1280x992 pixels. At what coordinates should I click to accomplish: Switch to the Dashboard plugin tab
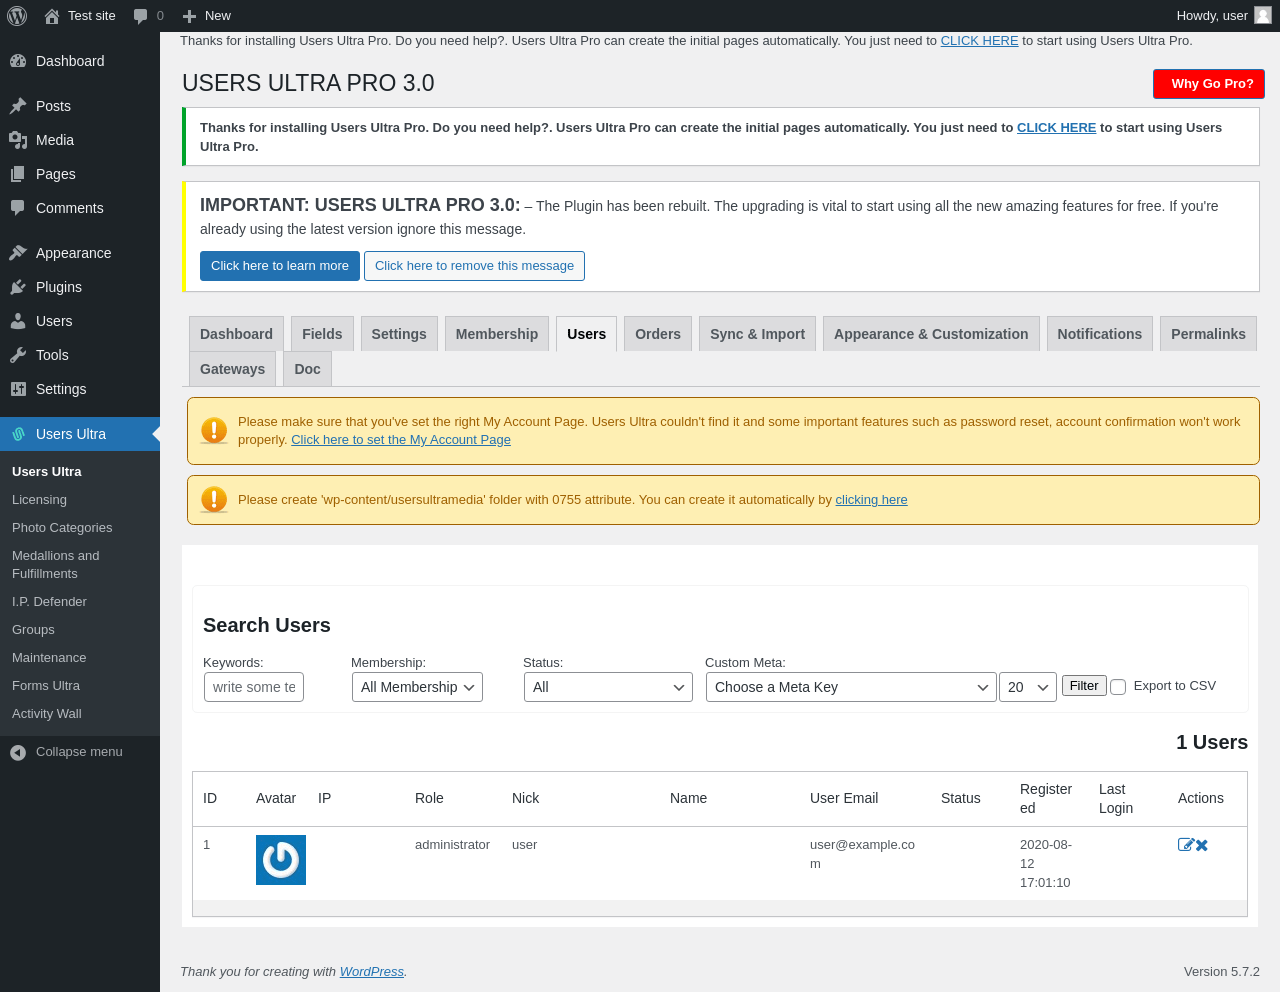(236, 334)
